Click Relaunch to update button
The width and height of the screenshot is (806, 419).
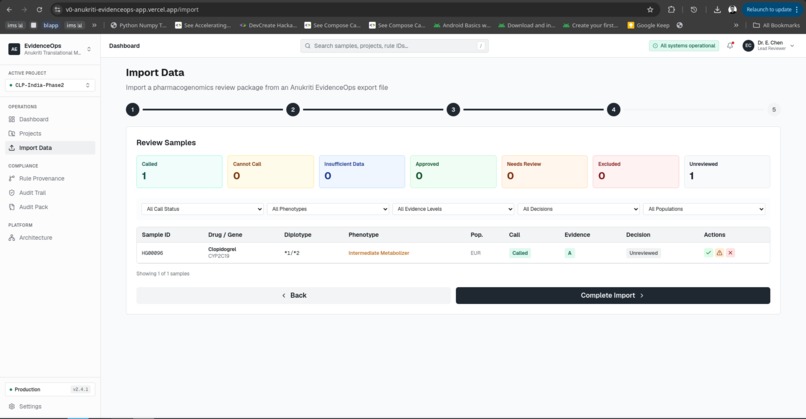click(771, 9)
